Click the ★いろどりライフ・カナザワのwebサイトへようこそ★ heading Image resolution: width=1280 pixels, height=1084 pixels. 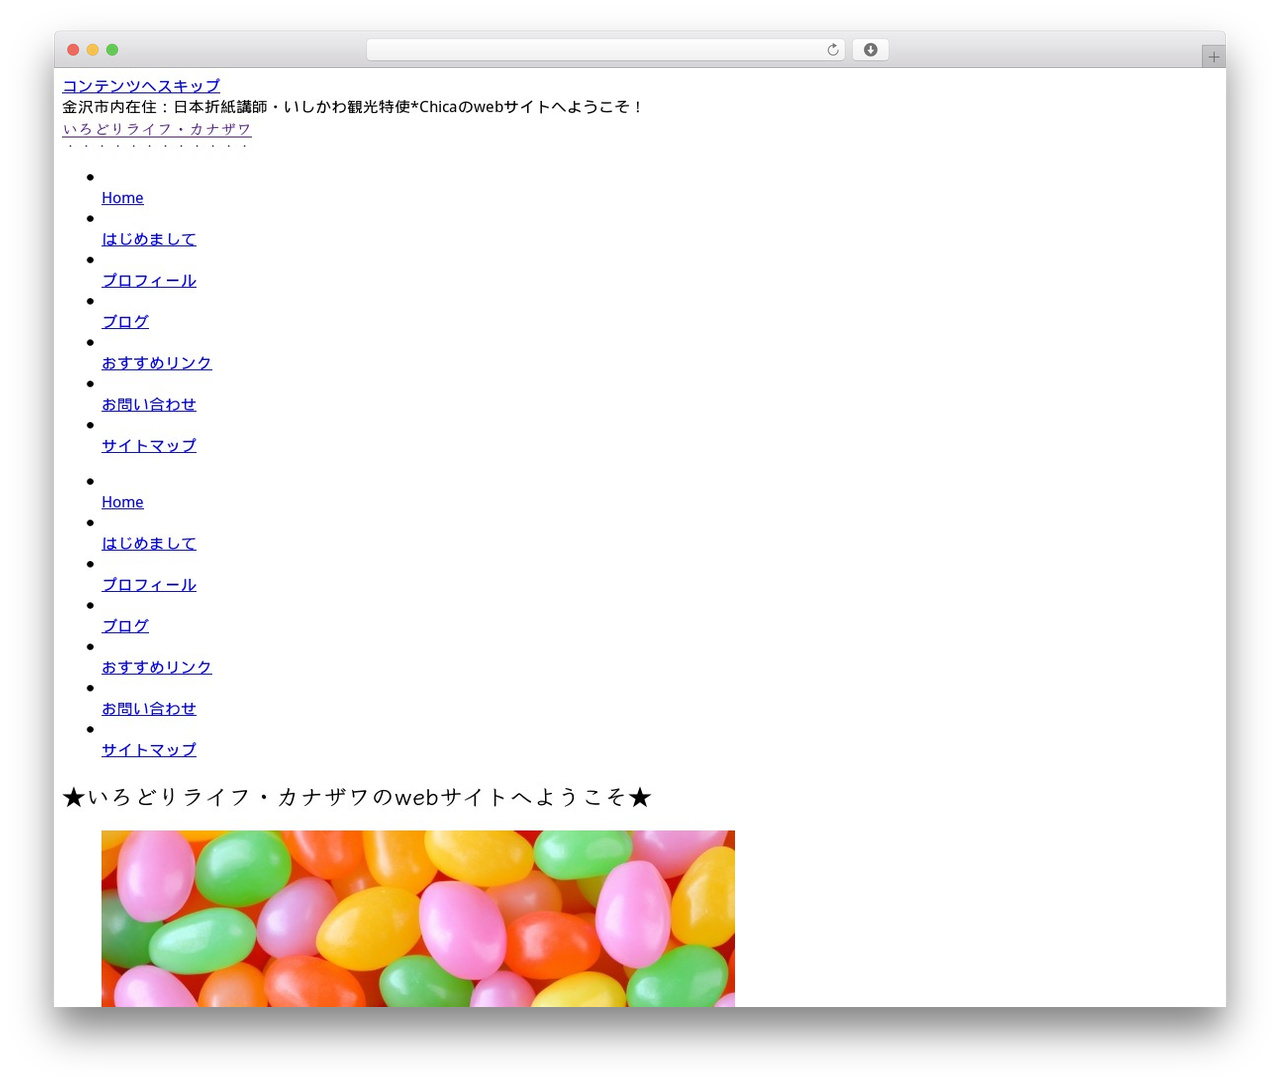point(357,797)
